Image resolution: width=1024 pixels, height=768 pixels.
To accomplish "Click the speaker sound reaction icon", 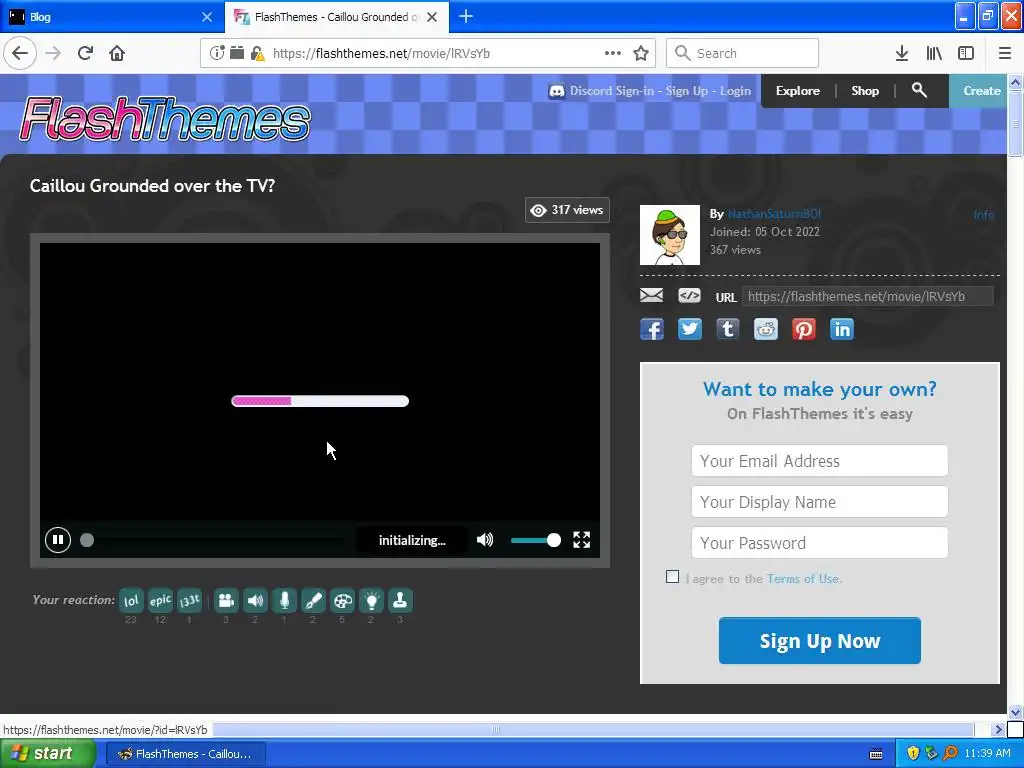I will click(x=255, y=600).
